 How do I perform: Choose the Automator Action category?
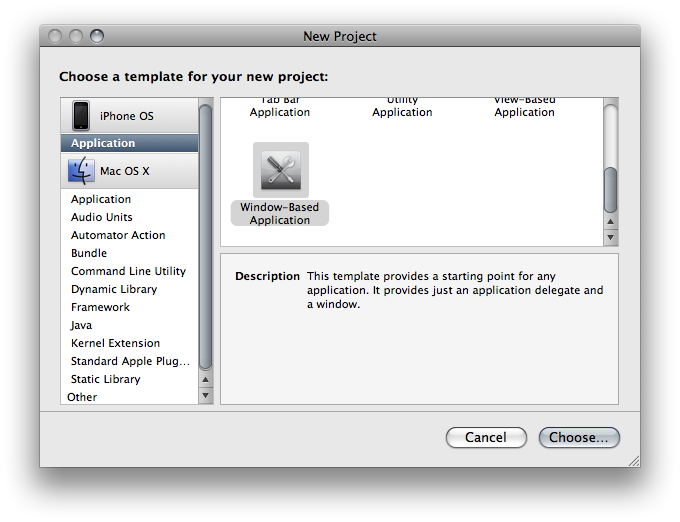pyautogui.click(x=129, y=235)
